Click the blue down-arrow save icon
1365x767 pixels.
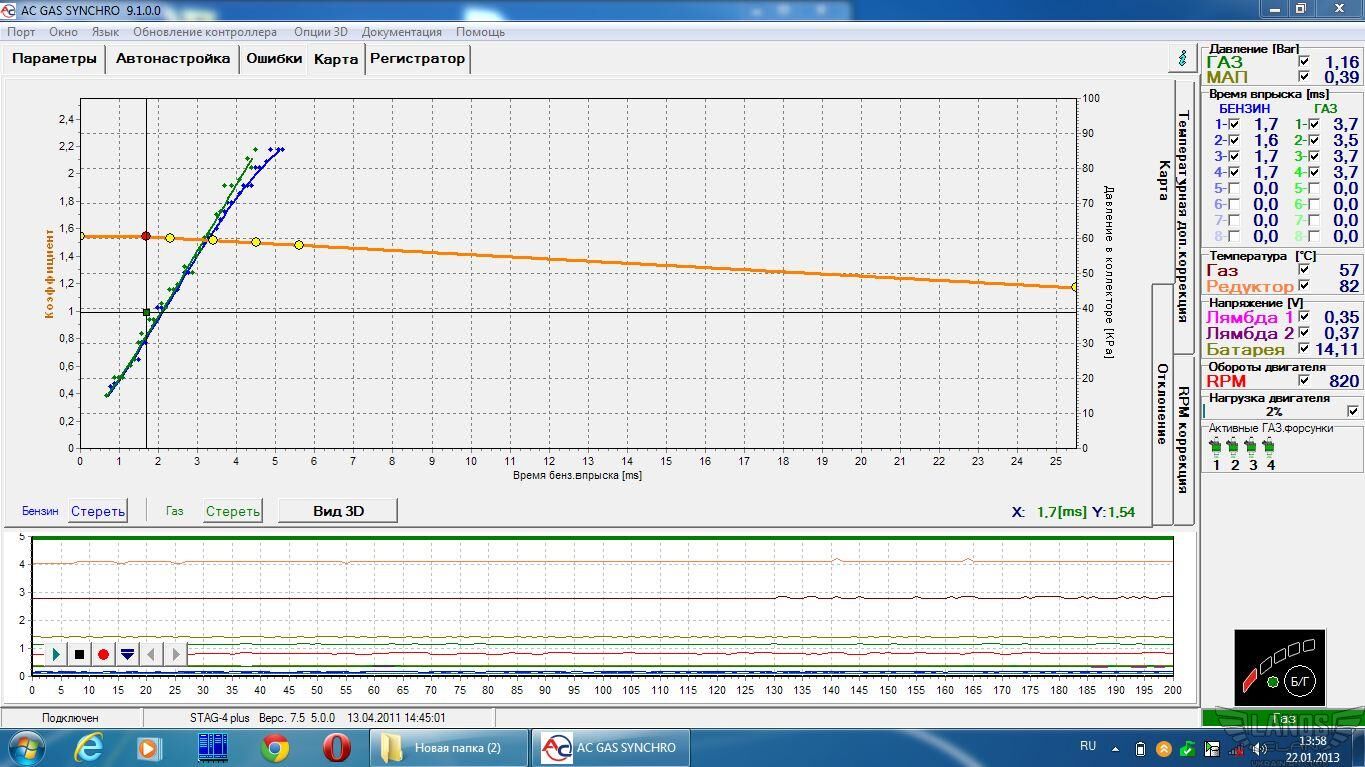click(127, 654)
